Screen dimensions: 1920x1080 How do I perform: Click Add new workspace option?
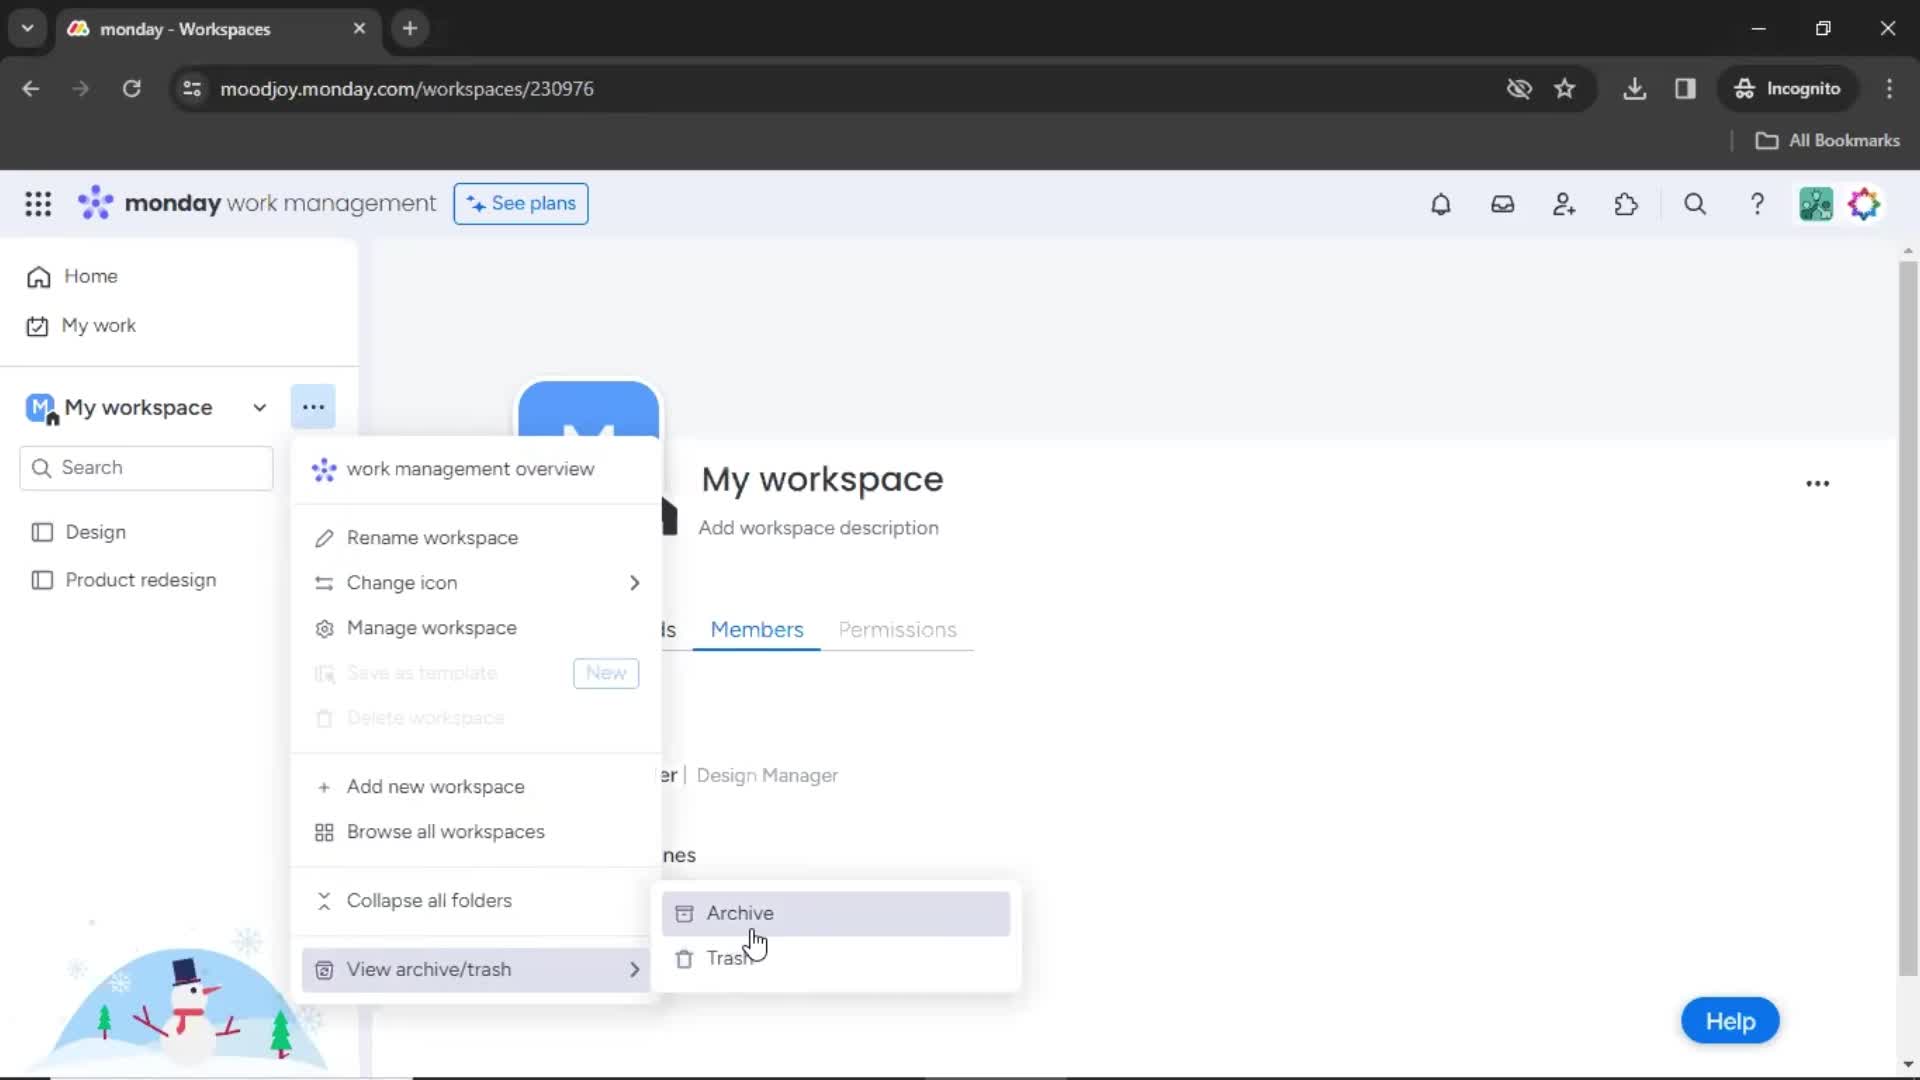point(435,786)
